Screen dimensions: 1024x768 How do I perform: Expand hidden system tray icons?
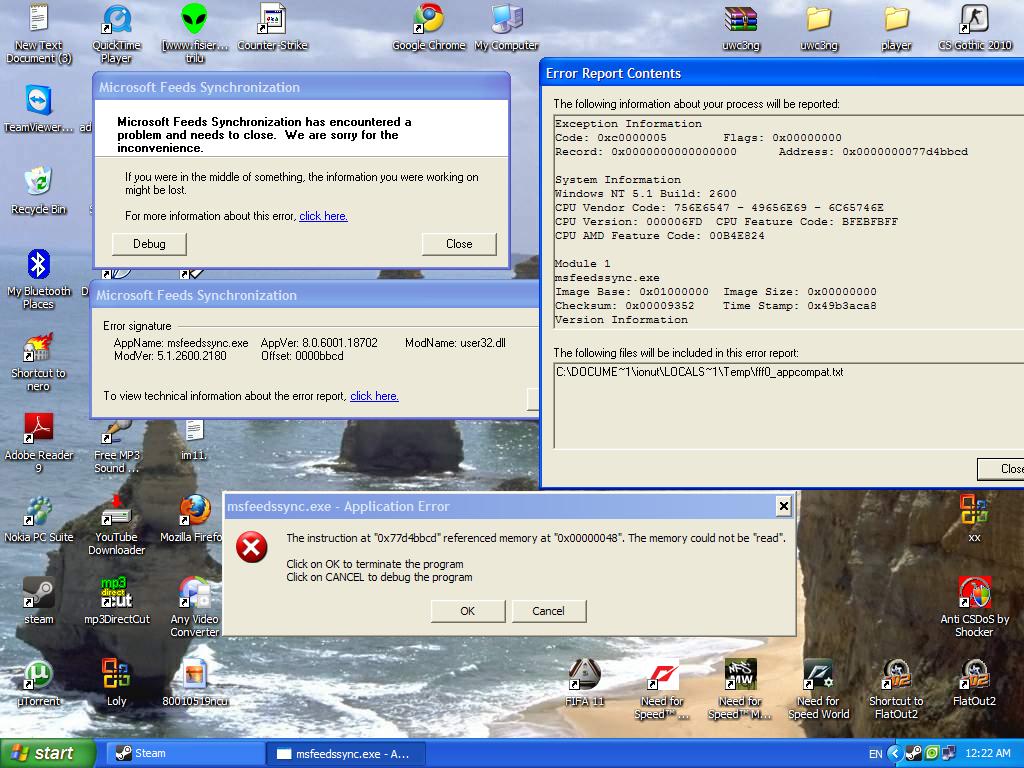(x=895, y=754)
